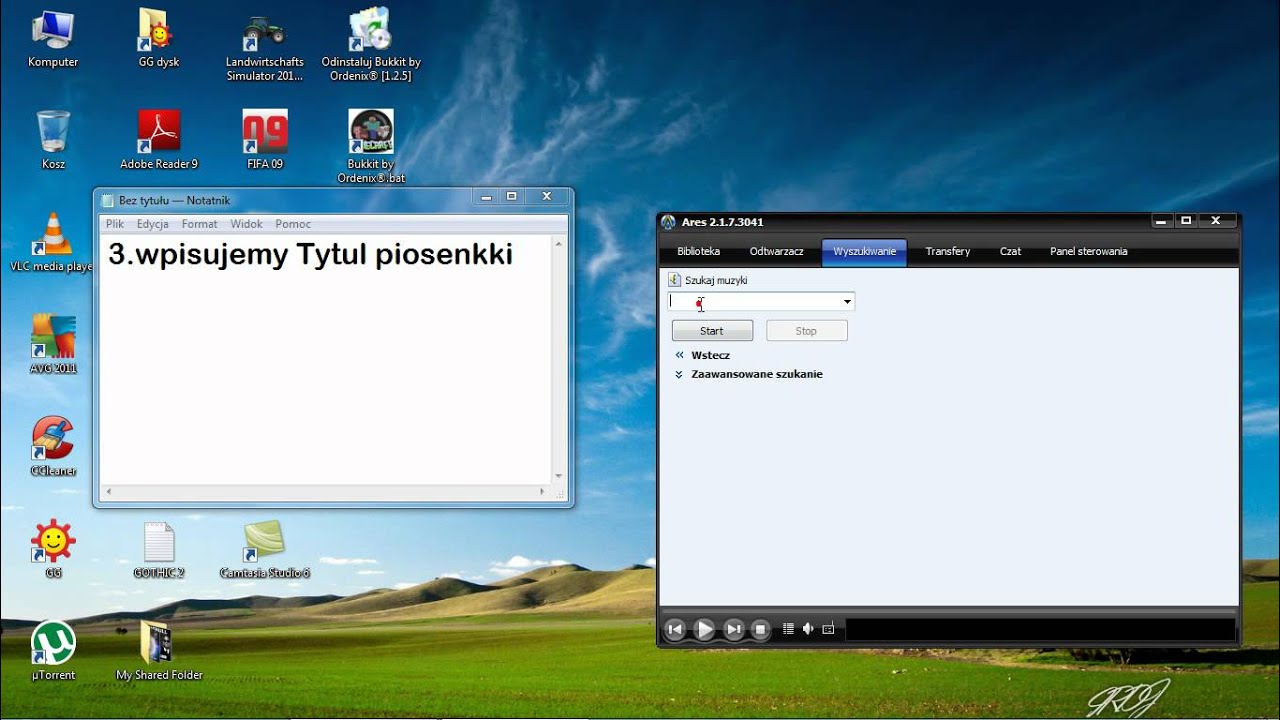
Task: Open Pomoc menu in Notatnik
Action: tap(293, 224)
